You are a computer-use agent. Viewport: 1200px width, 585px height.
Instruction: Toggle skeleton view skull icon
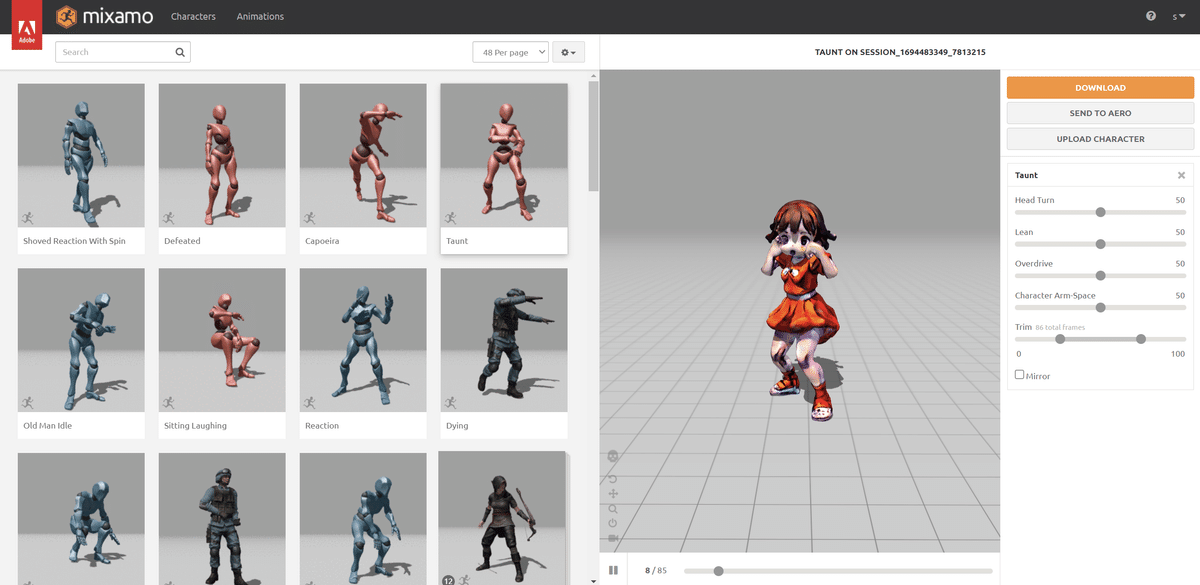(x=613, y=456)
